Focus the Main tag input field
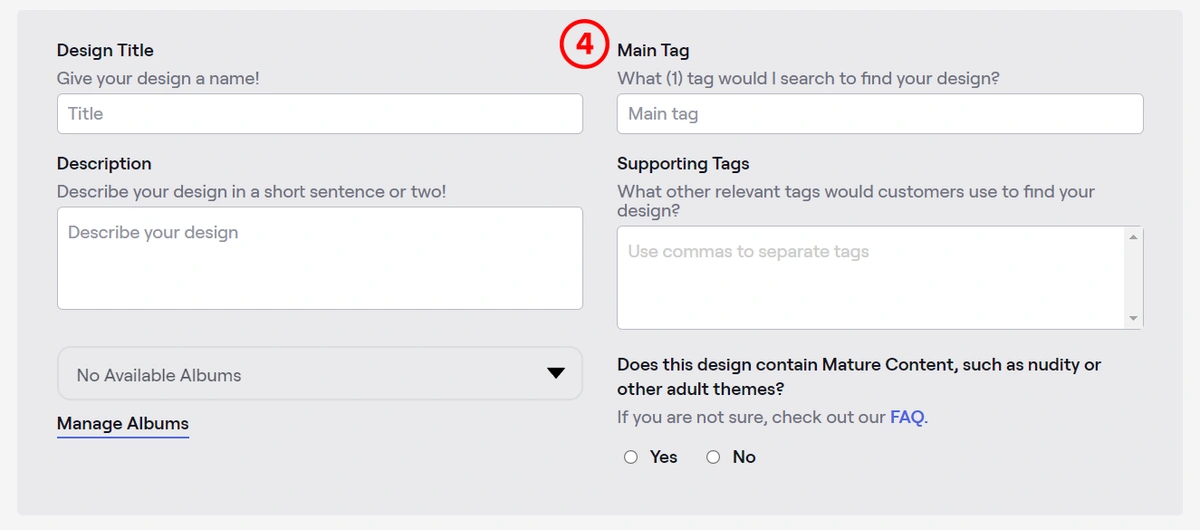This screenshot has height=530, width=1200. click(x=880, y=114)
